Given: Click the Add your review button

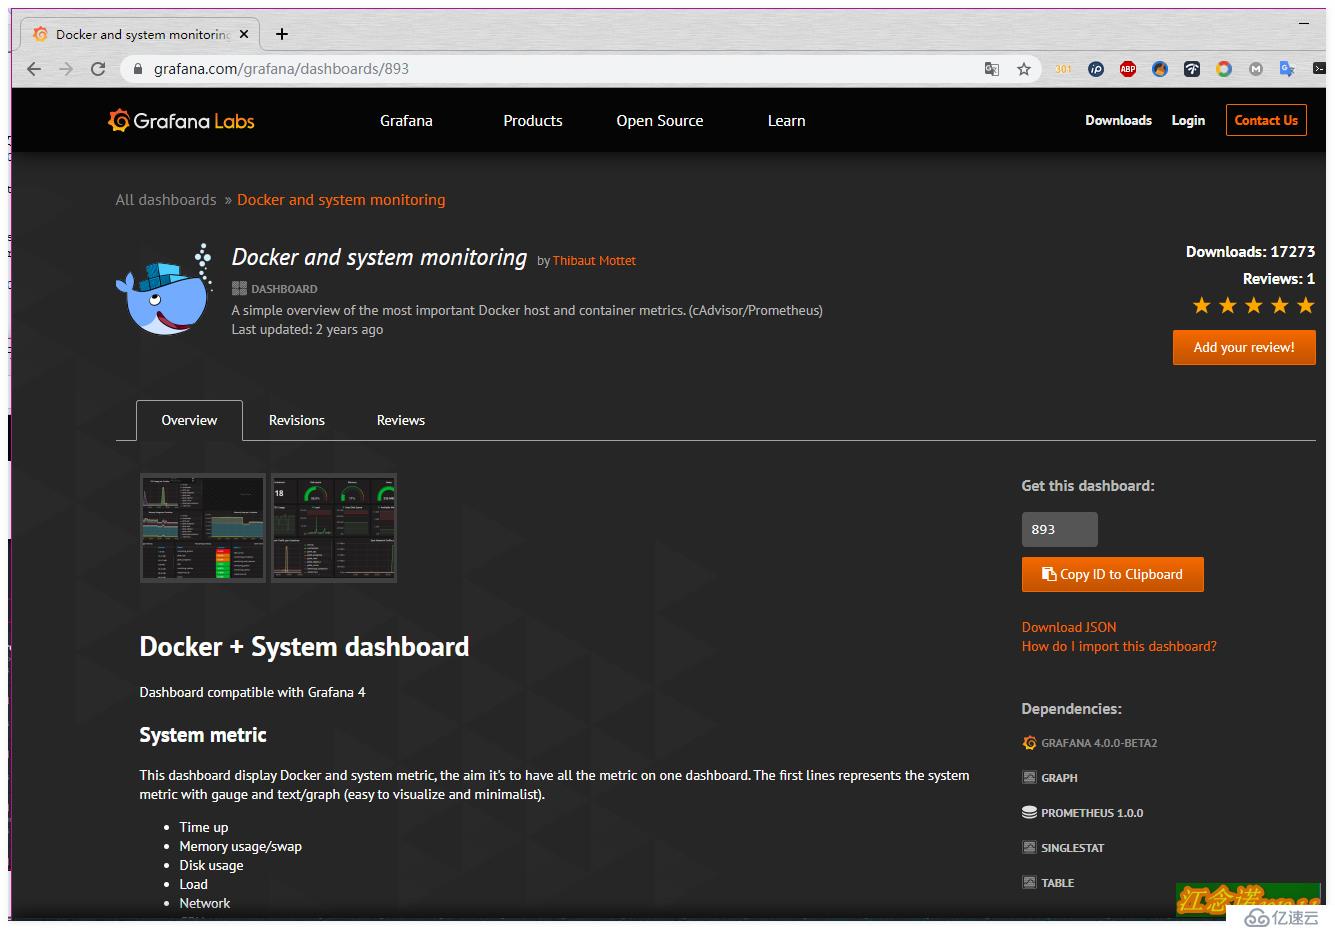Looking at the screenshot, I should (1244, 348).
